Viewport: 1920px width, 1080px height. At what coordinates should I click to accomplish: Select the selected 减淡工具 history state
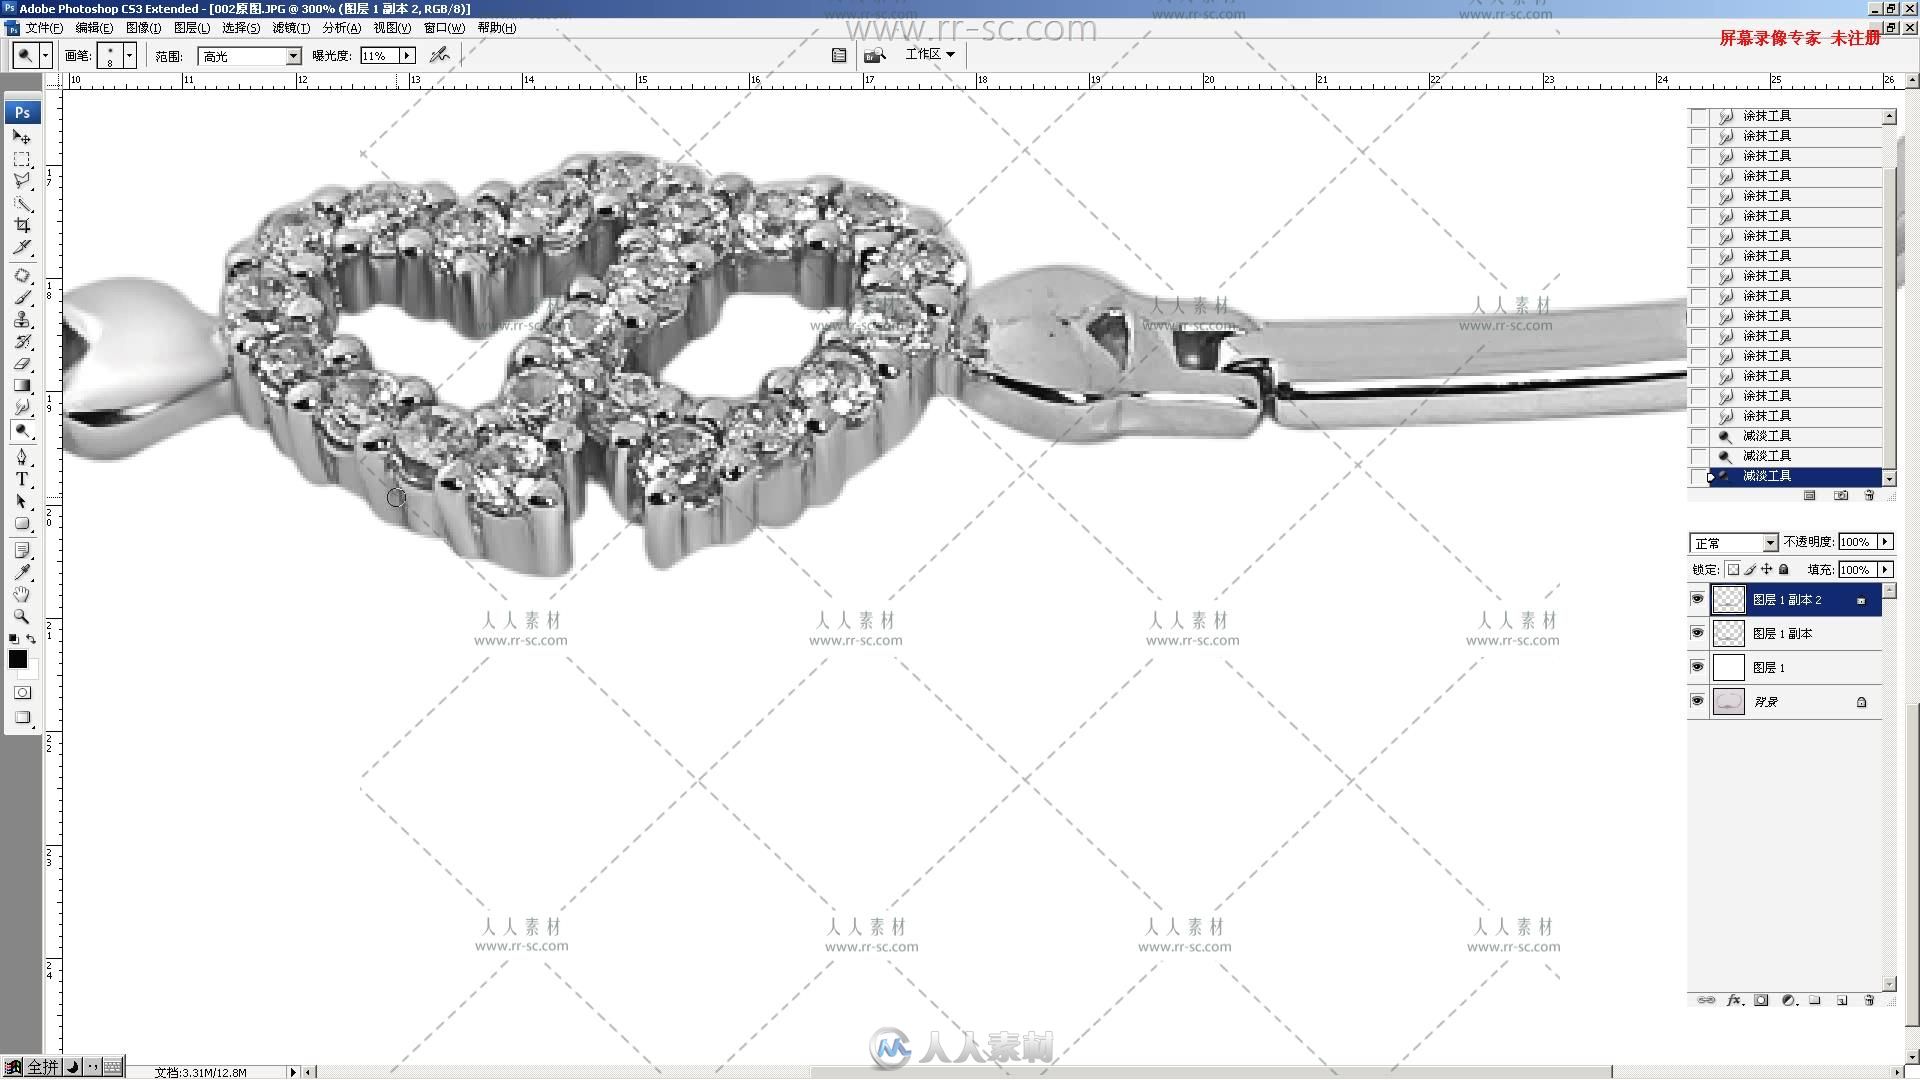pos(1795,476)
